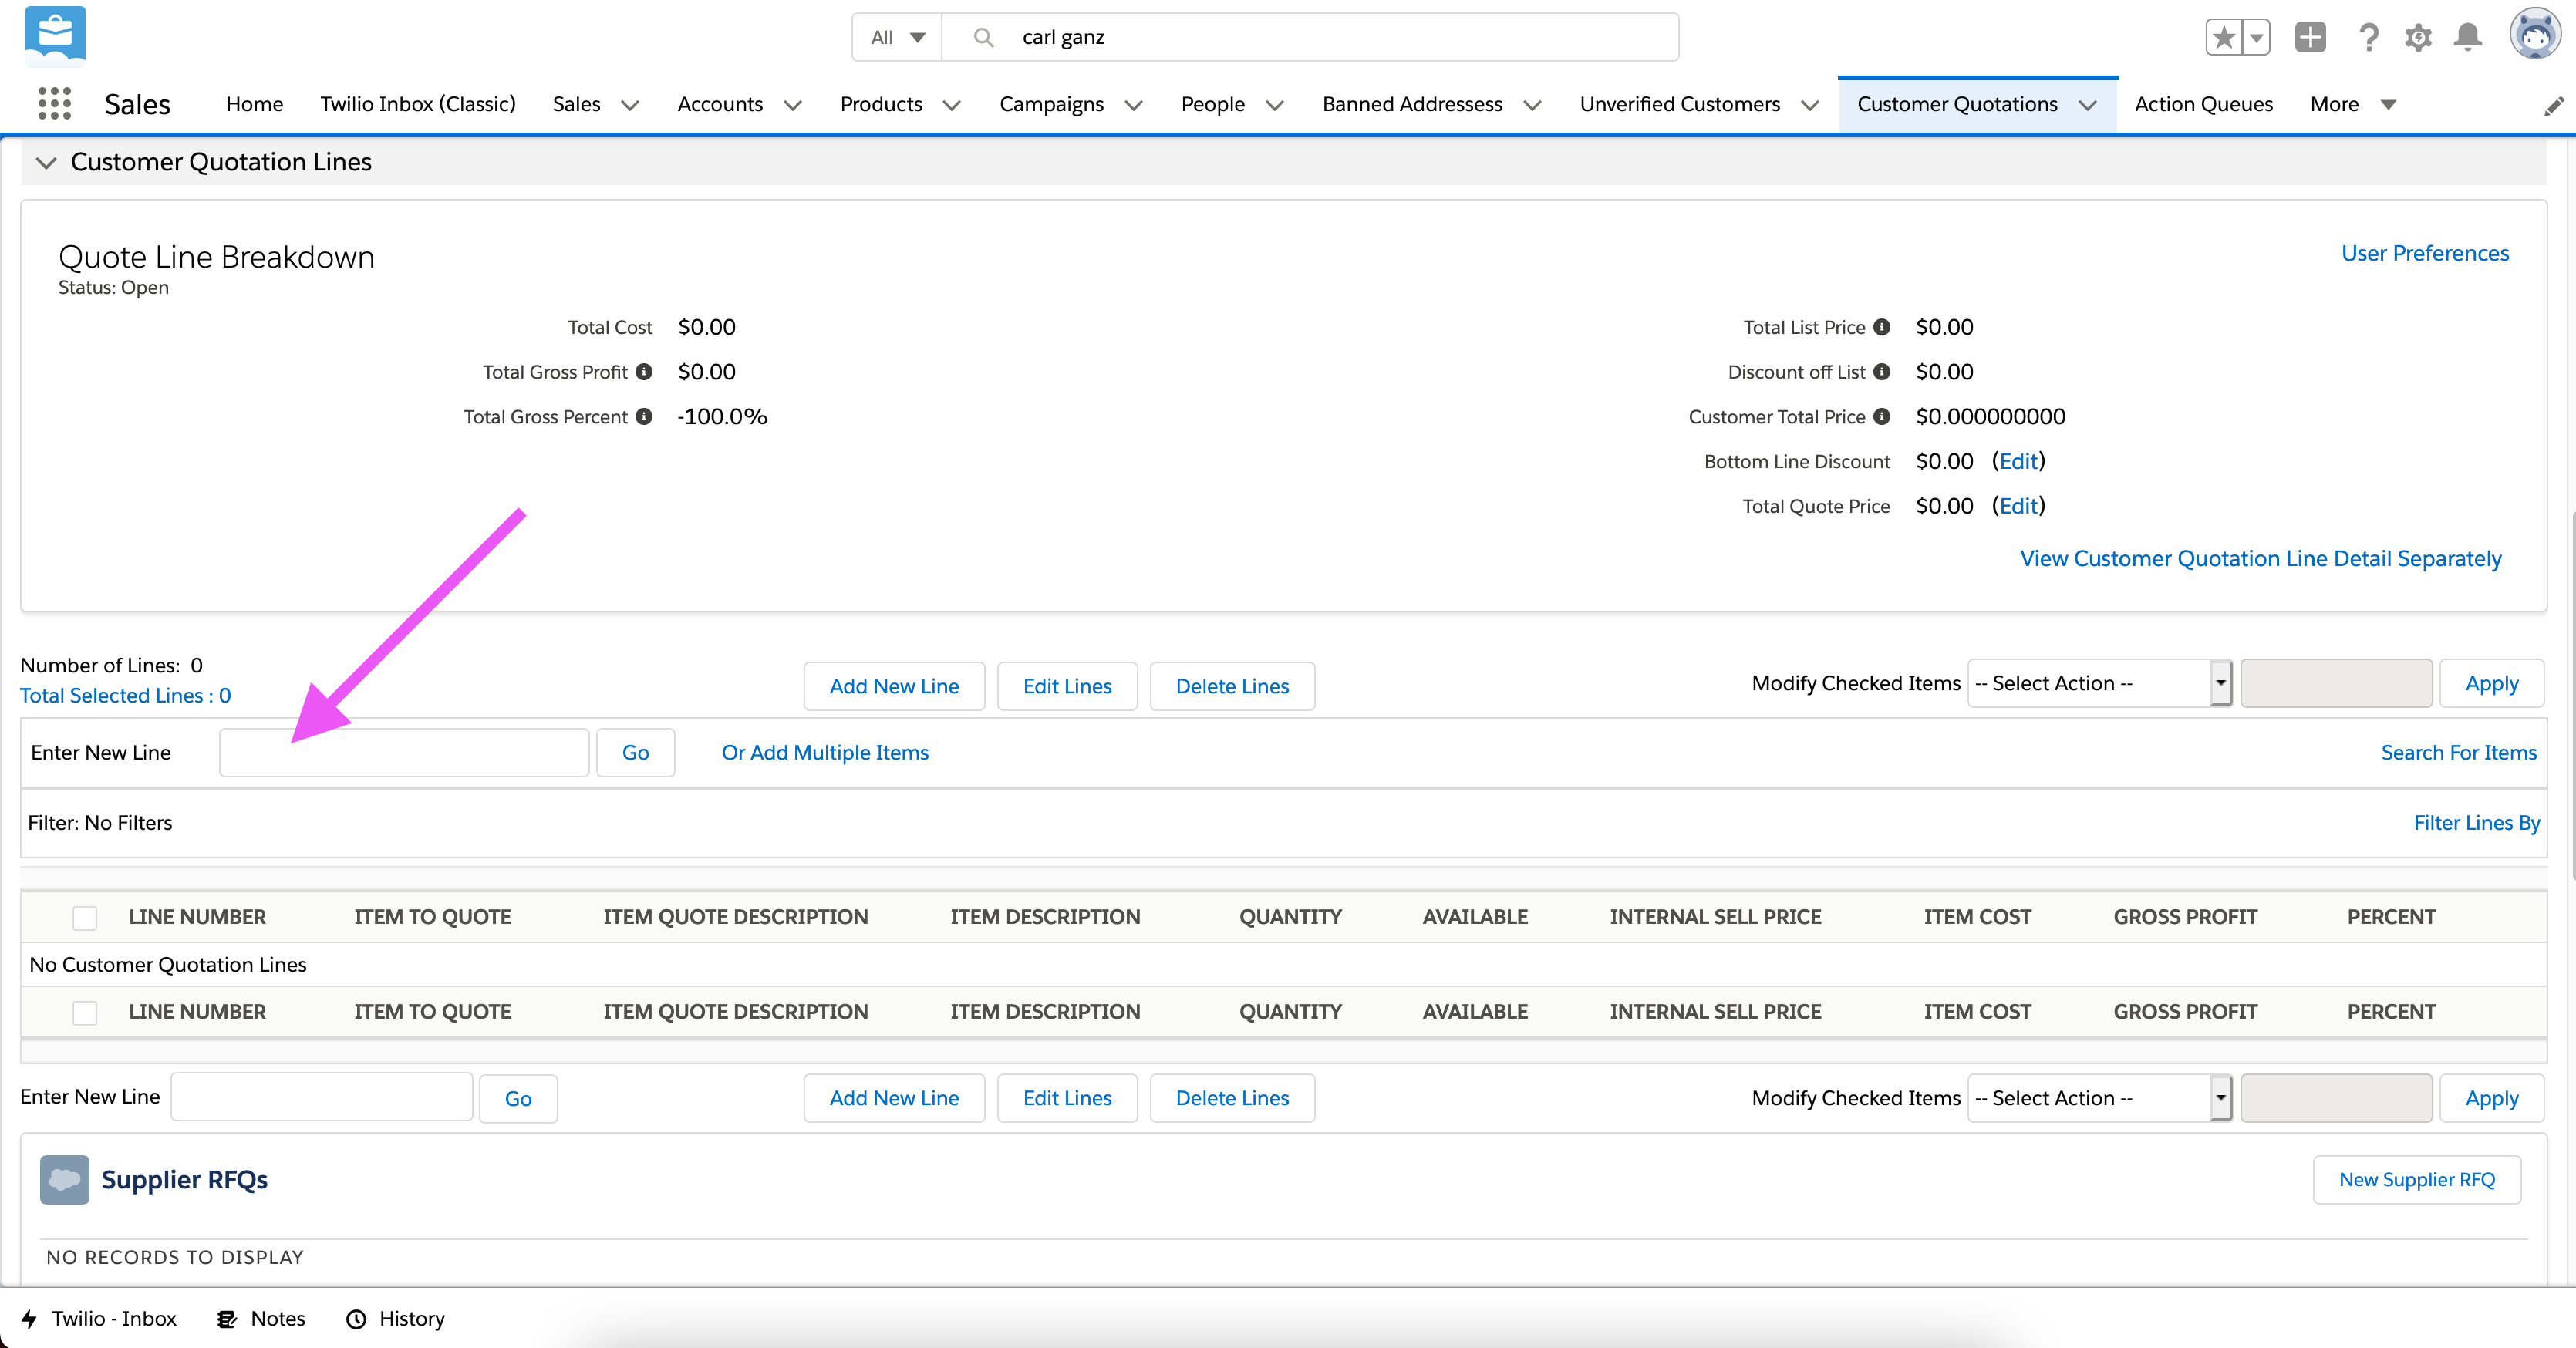Click Total Selected Lines : 0 link
The width and height of the screenshot is (2576, 1348).
tap(125, 695)
